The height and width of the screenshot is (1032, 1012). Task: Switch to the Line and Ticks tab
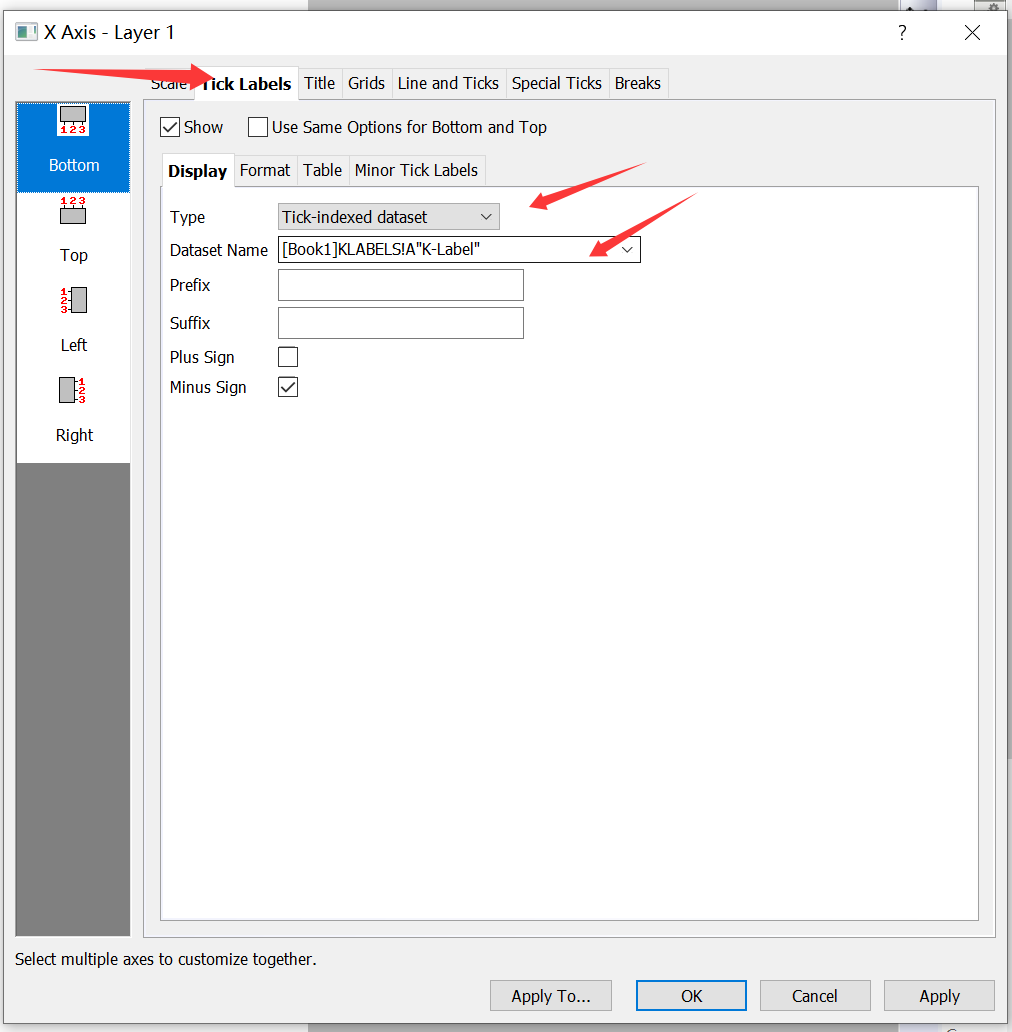click(448, 83)
